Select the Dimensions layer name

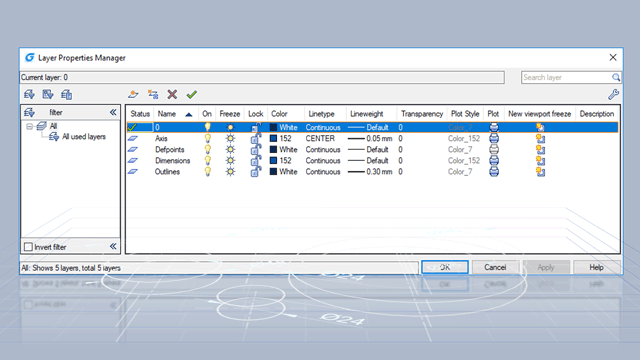coord(172,160)
